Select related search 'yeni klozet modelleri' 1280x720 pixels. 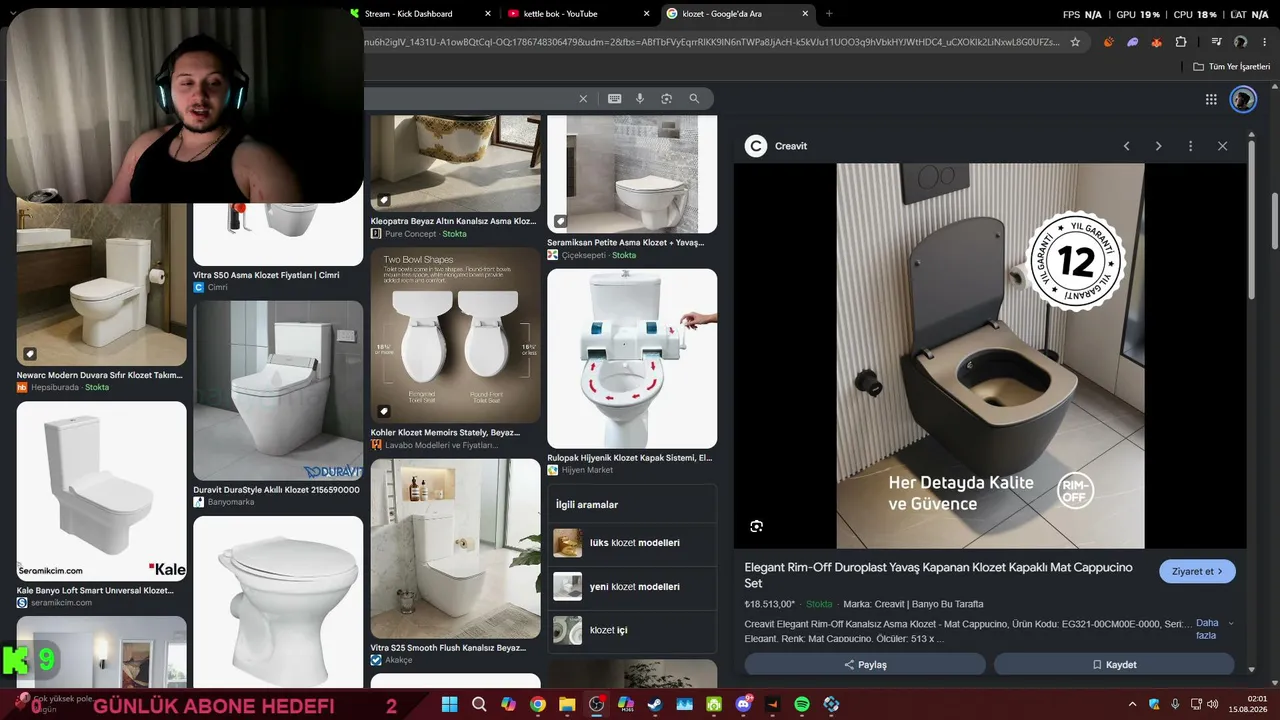point(632,587)
